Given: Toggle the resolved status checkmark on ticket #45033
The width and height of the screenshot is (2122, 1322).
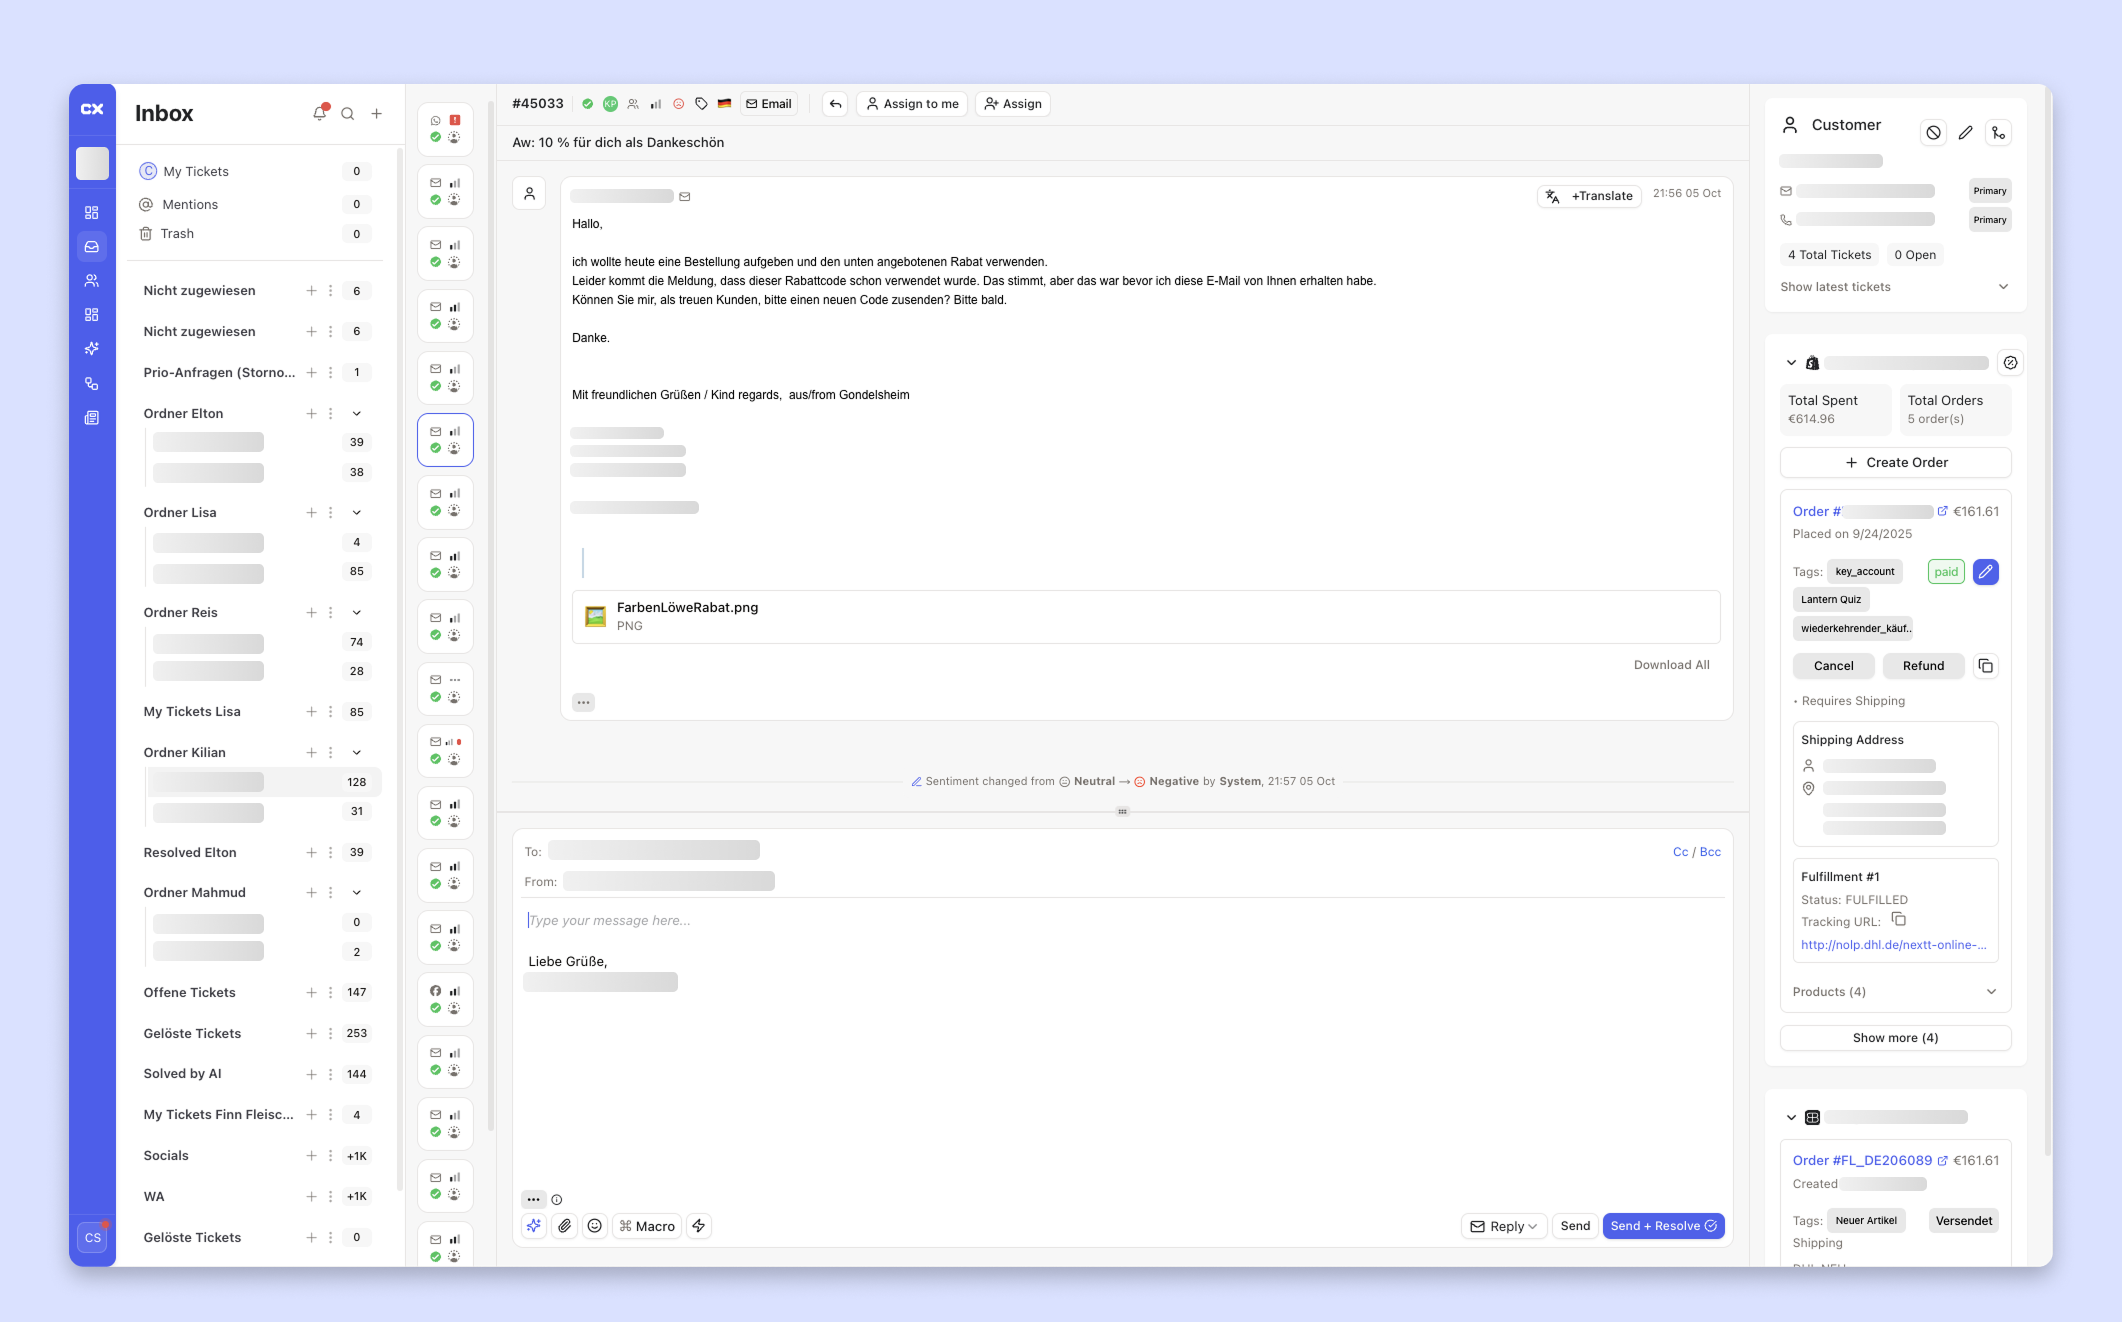Looking at the screenshot, I should 588,104.
